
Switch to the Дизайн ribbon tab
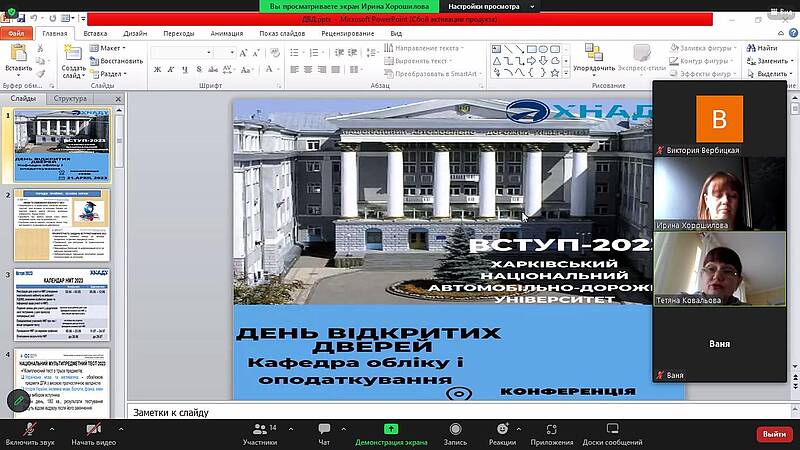pos(135,33)
